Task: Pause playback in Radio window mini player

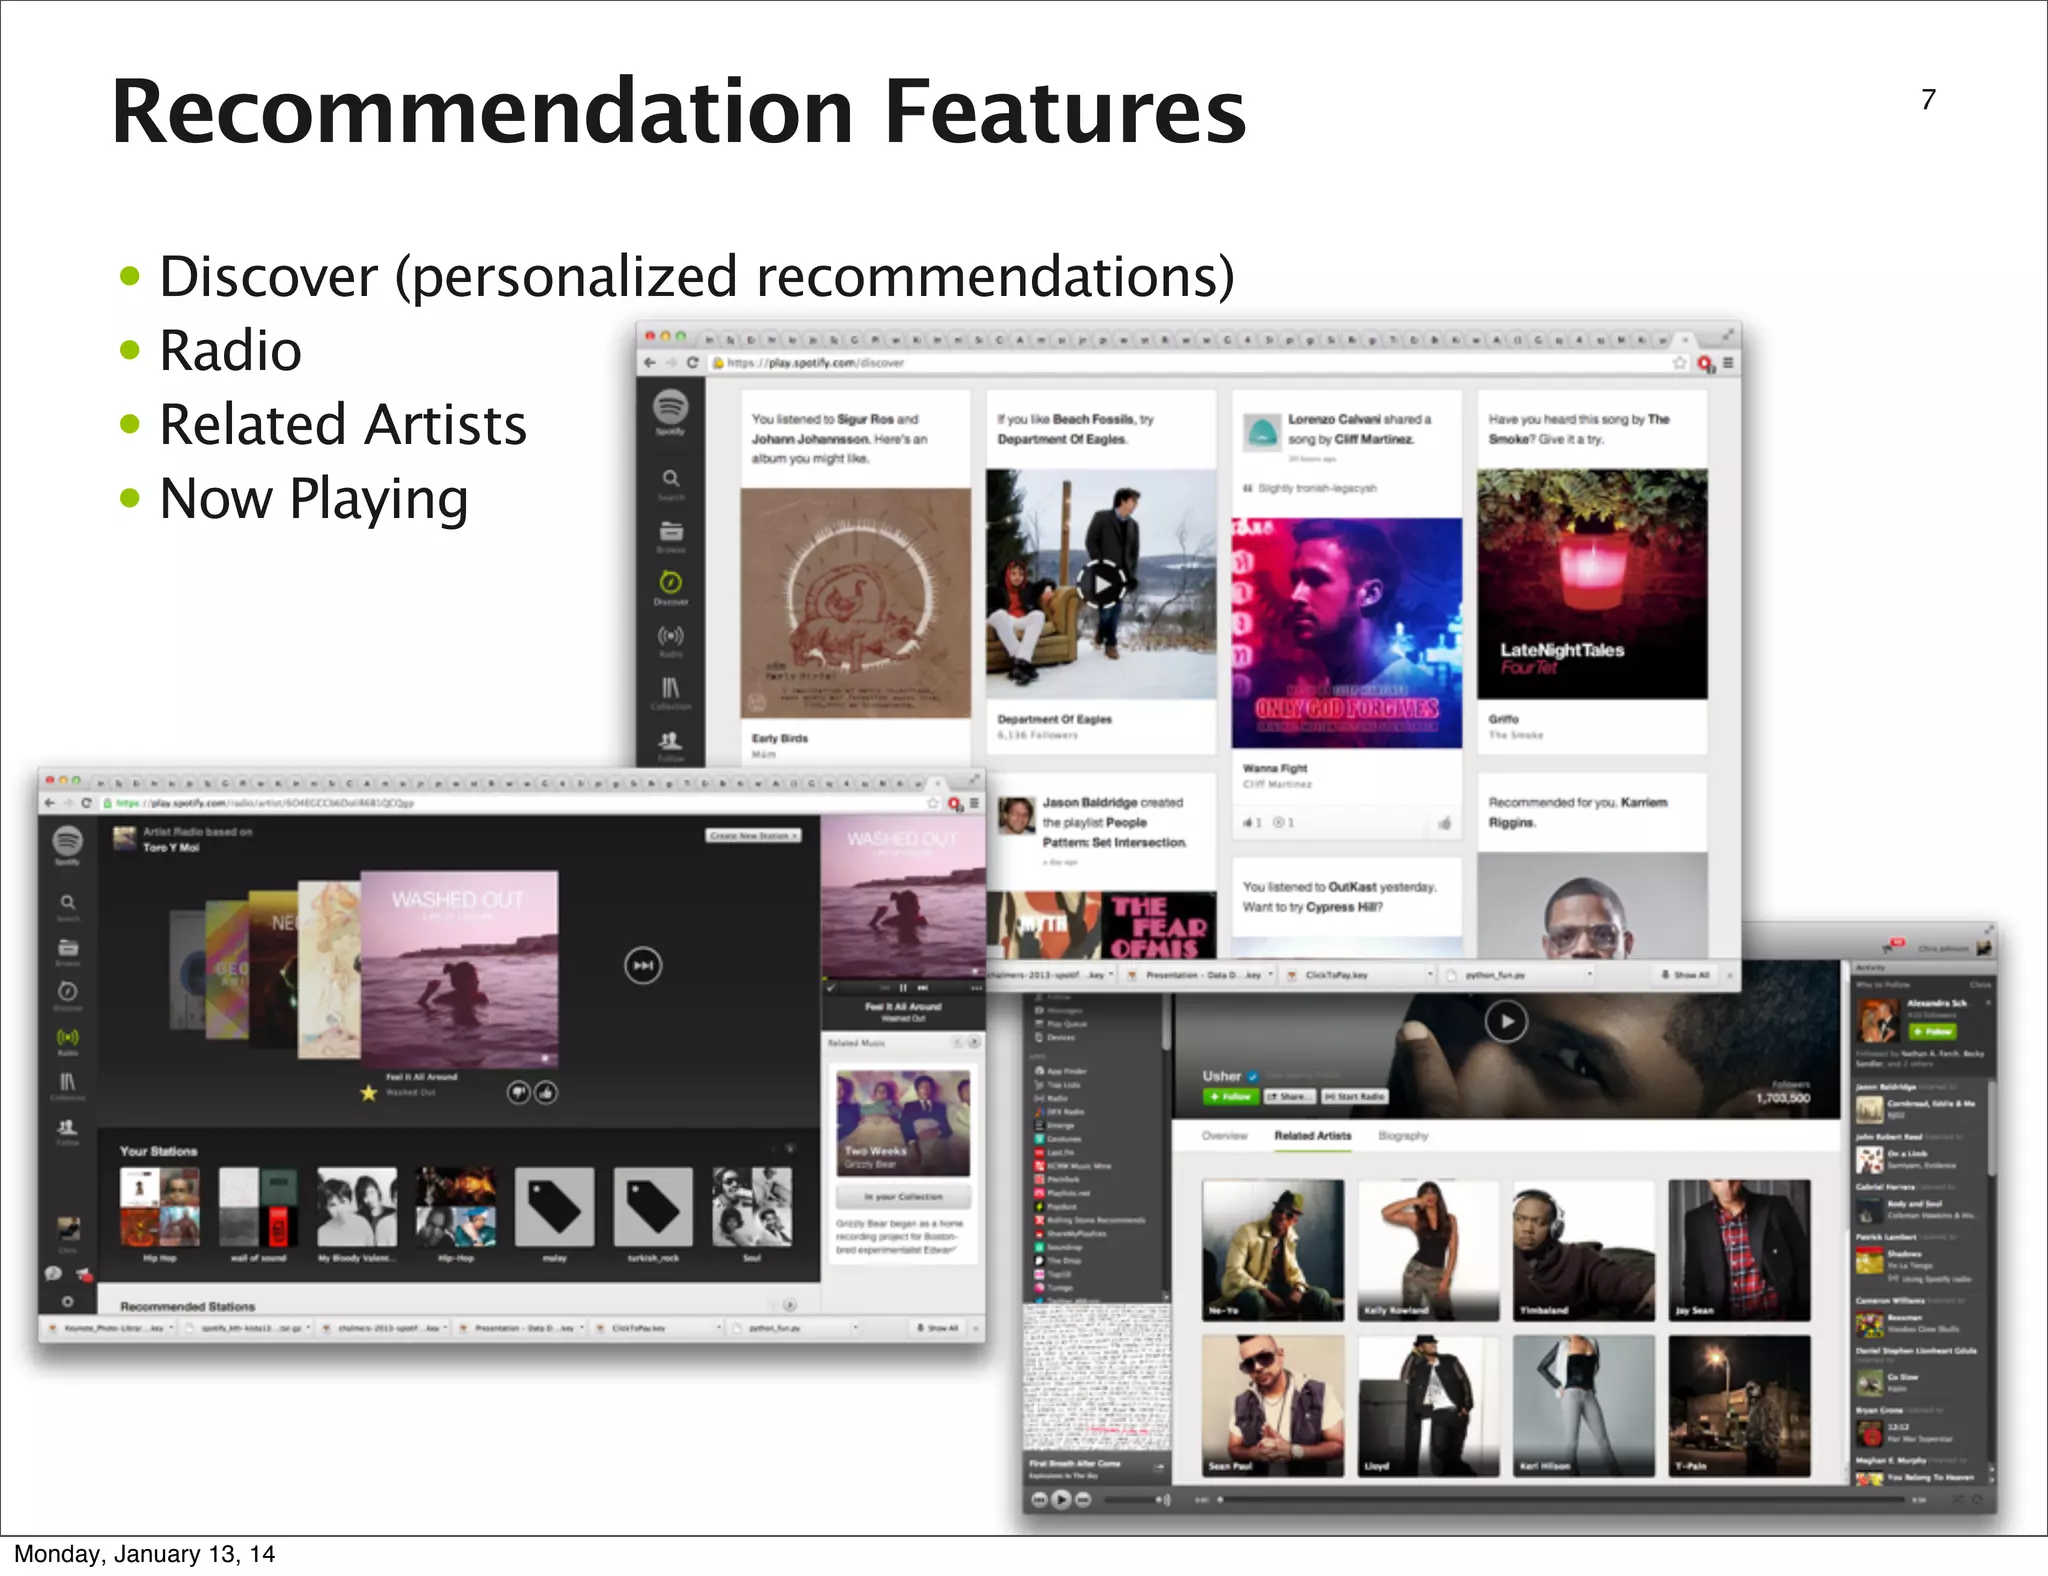Action: point(903,987)
